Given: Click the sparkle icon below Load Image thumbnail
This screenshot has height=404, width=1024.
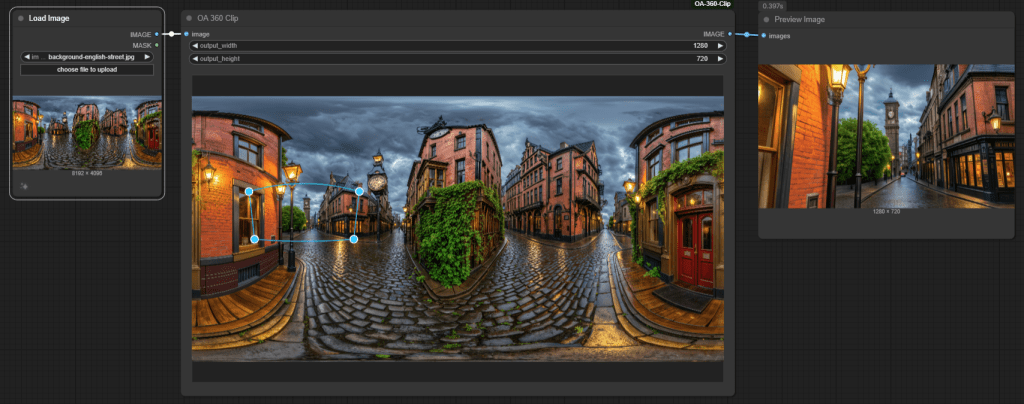Looking at the screenshot, I should (x=23, y=185).
